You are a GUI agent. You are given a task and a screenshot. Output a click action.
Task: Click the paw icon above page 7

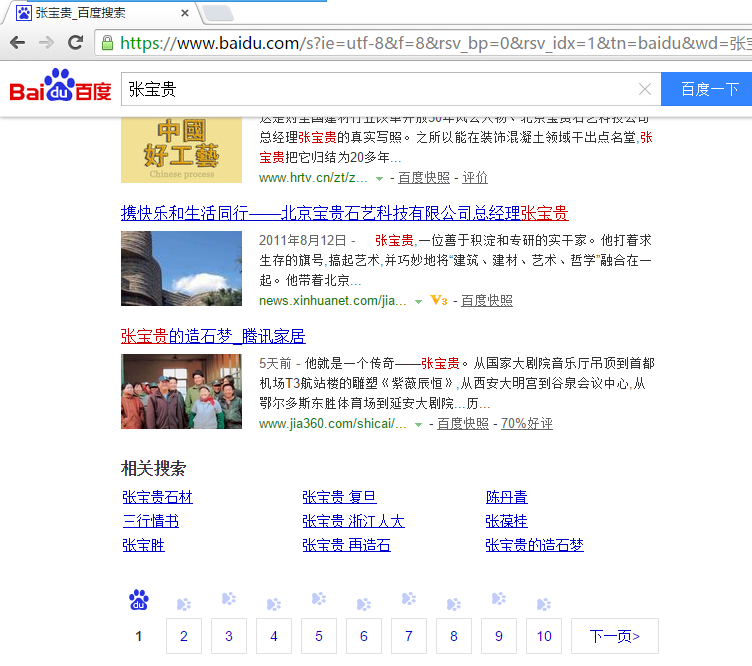tap(409, 598)
